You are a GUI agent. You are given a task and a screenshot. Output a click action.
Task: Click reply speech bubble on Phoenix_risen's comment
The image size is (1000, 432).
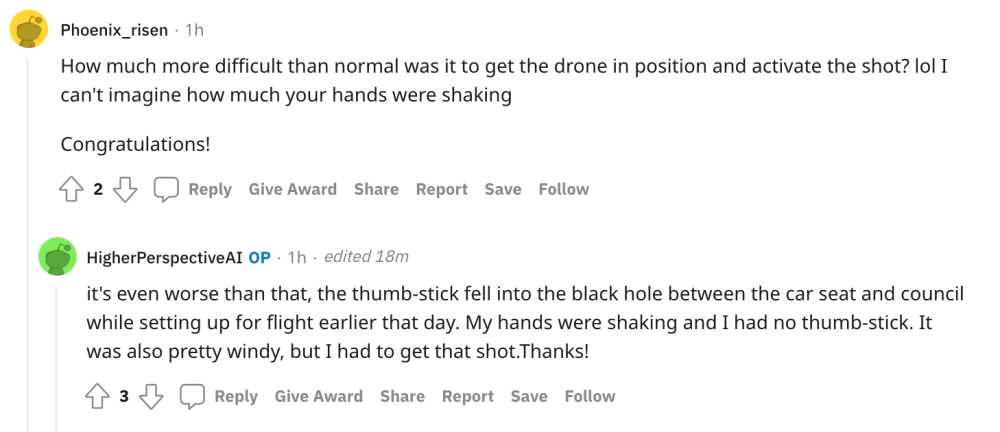[166, 189]
